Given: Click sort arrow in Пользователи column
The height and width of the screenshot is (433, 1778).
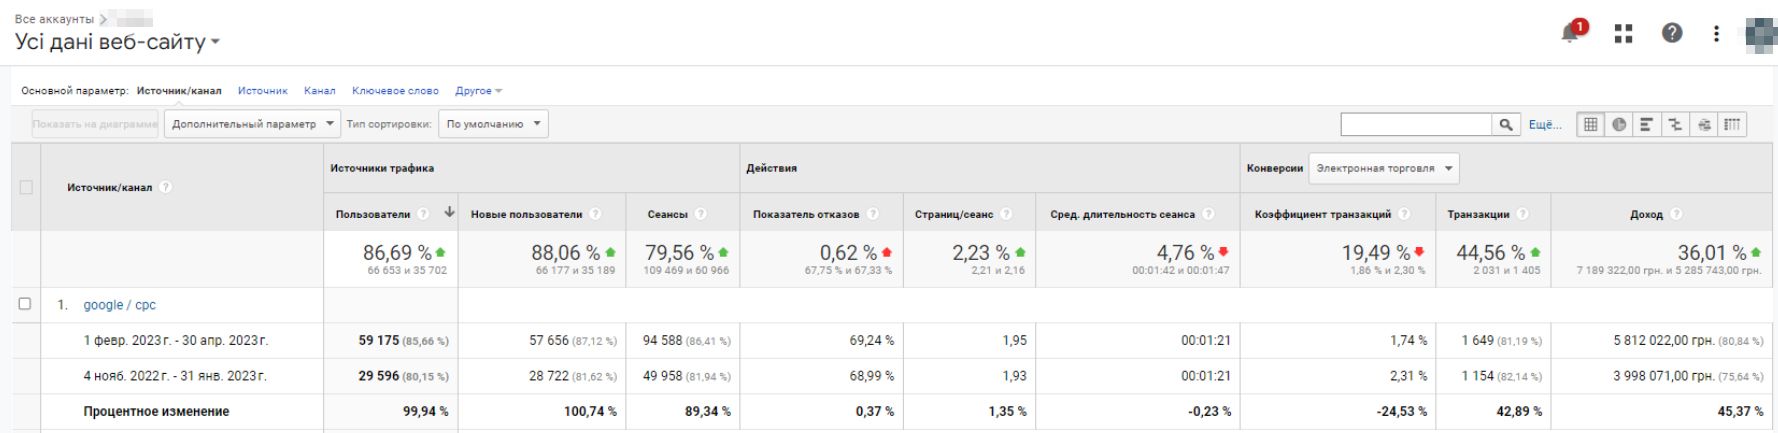Looking at the screenshot, I should pyautogui.click(x=449, y=212).
